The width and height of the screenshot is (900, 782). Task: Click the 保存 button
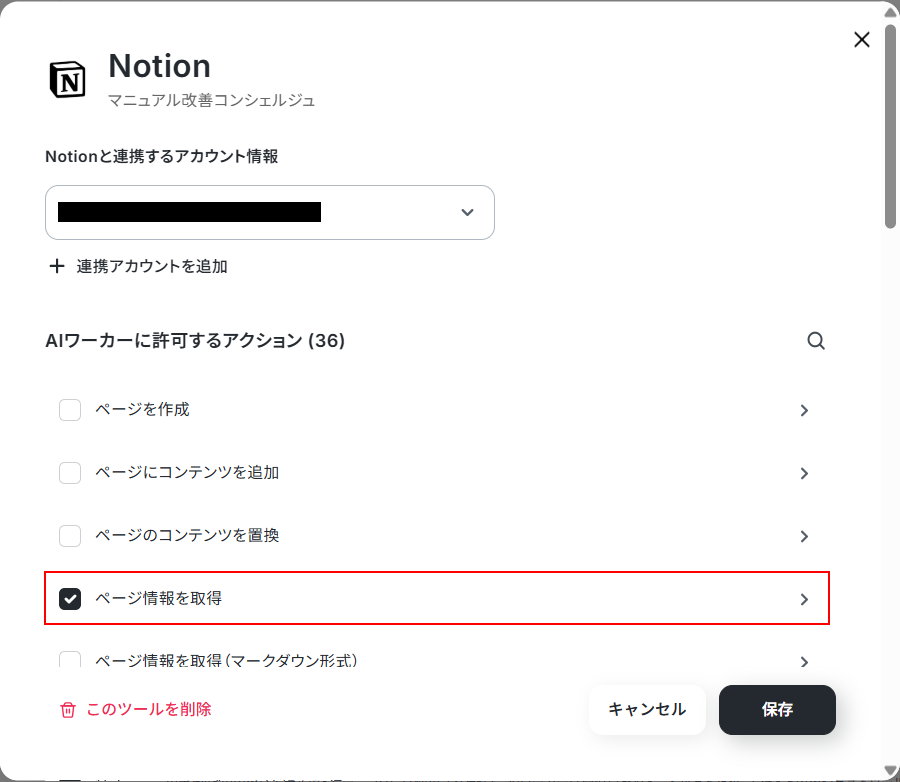coord(777,710)
